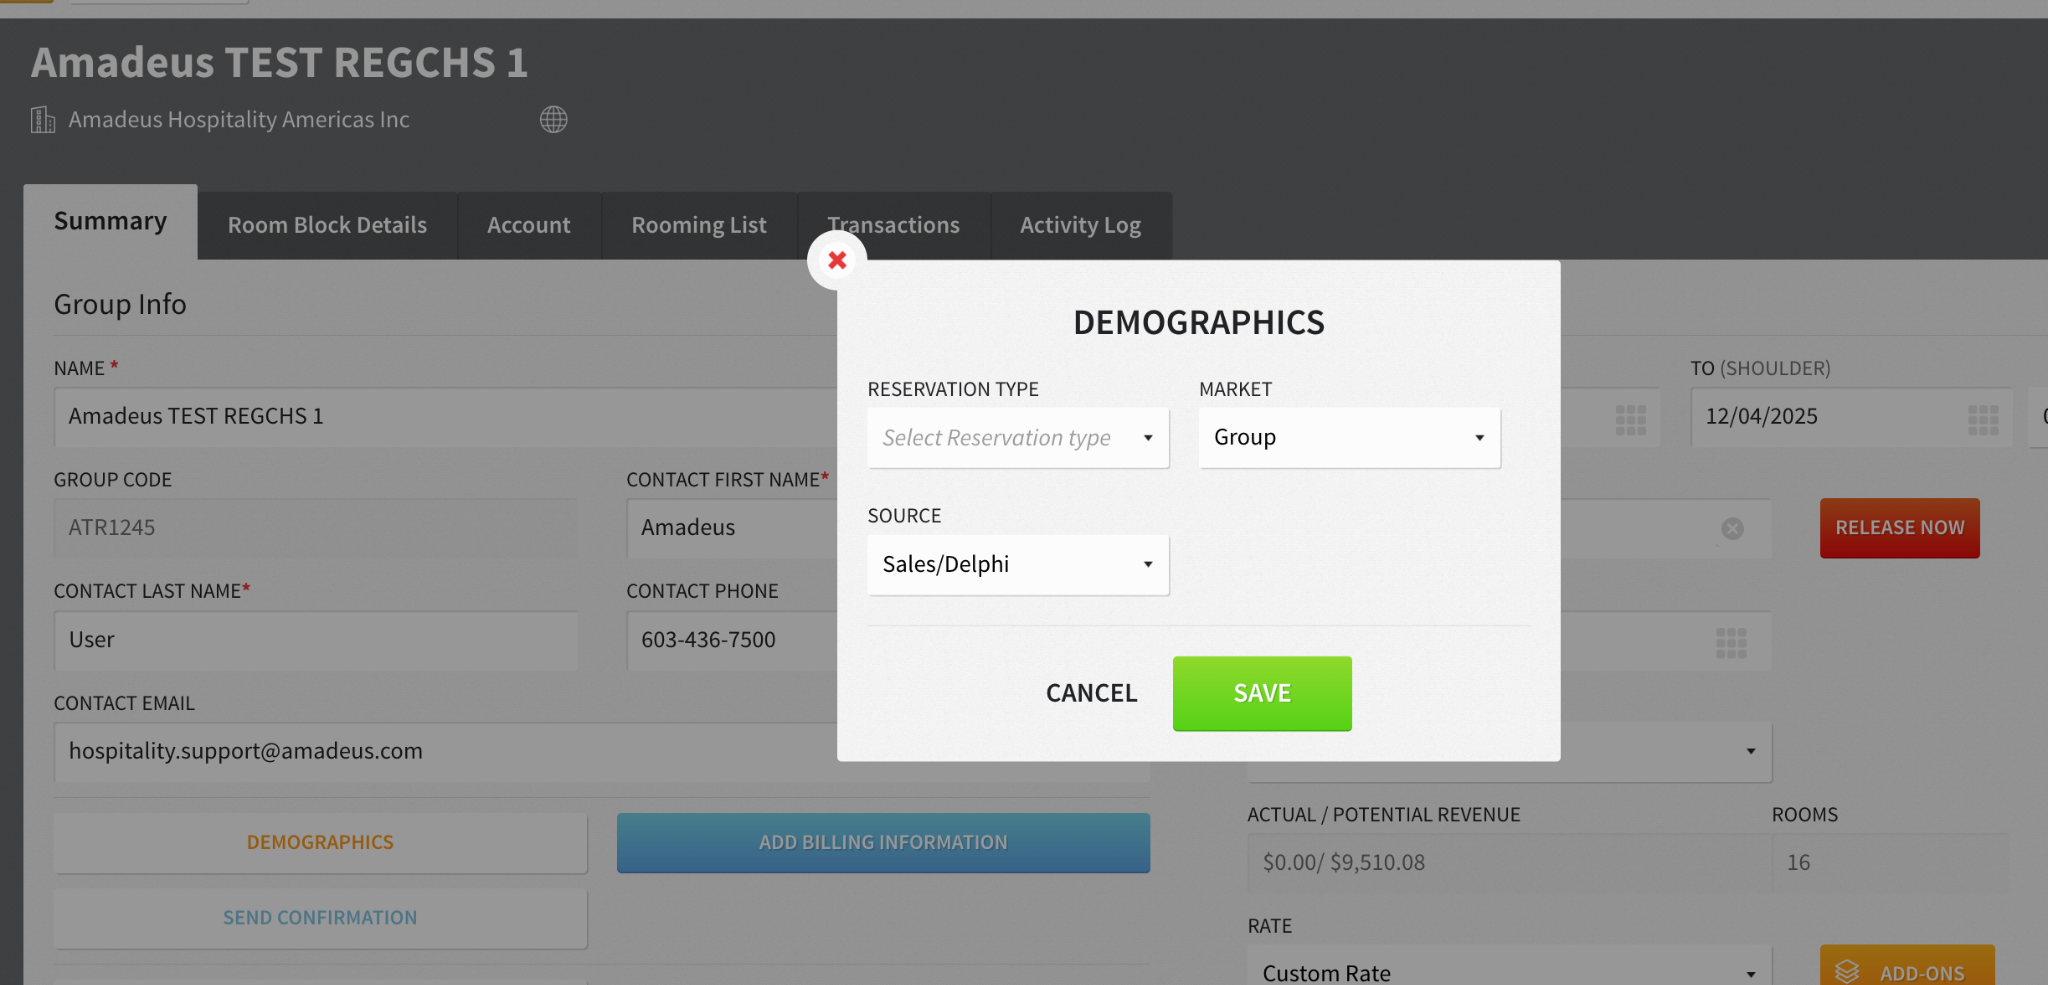Open the Market dropdown showing Group

pos(1349,438)
